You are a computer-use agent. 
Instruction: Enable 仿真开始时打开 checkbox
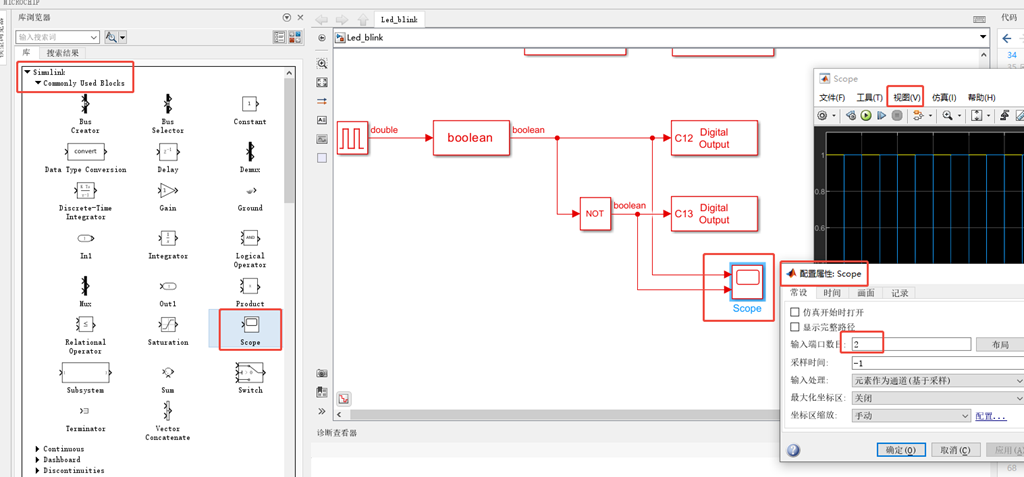tap(795, 312)
